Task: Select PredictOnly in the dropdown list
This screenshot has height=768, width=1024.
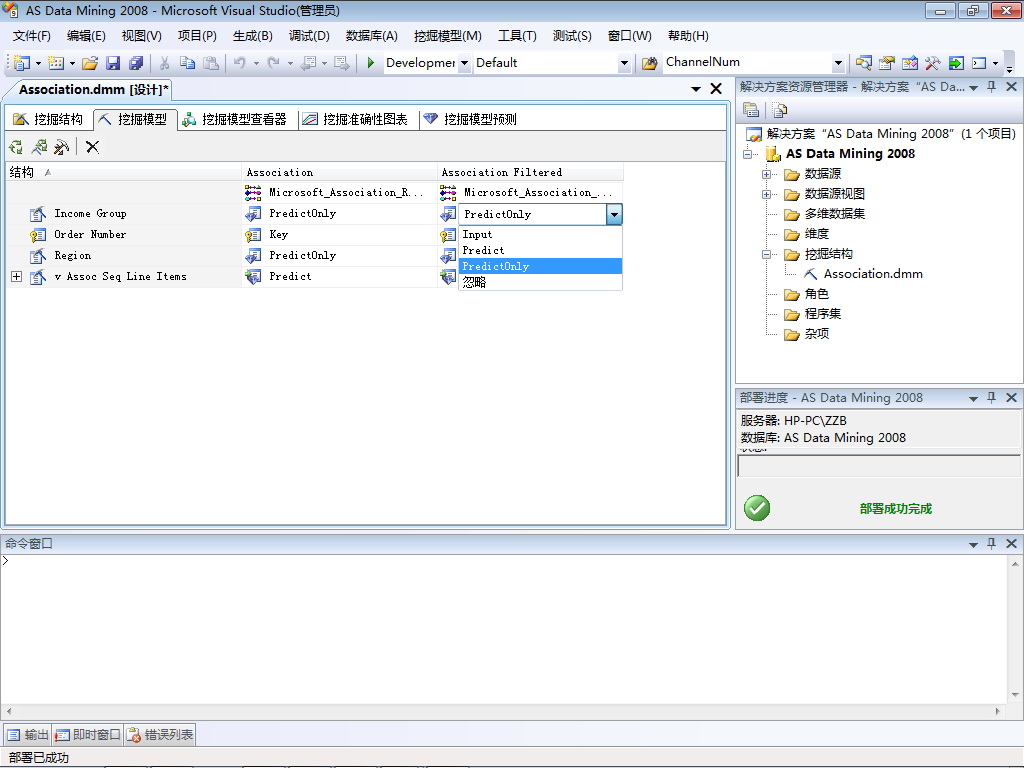Action: (540, 266)
